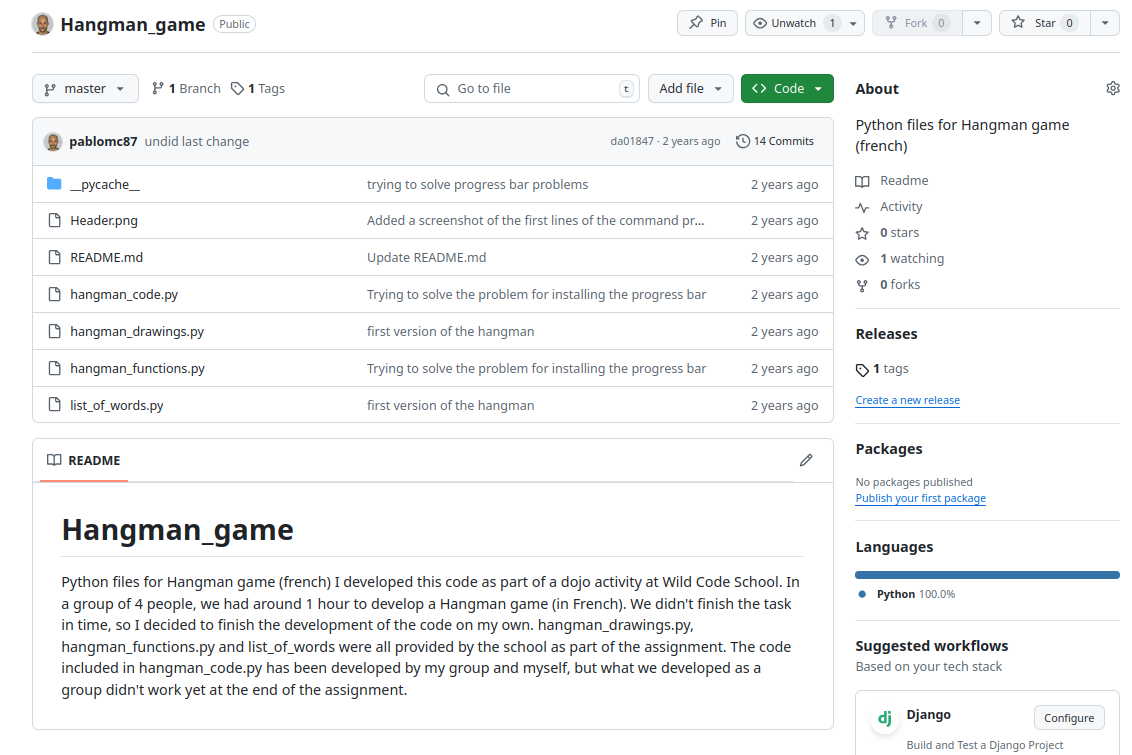
Task: Open 'trying to solve progress bar problems' commit
Action: (477, 185)
